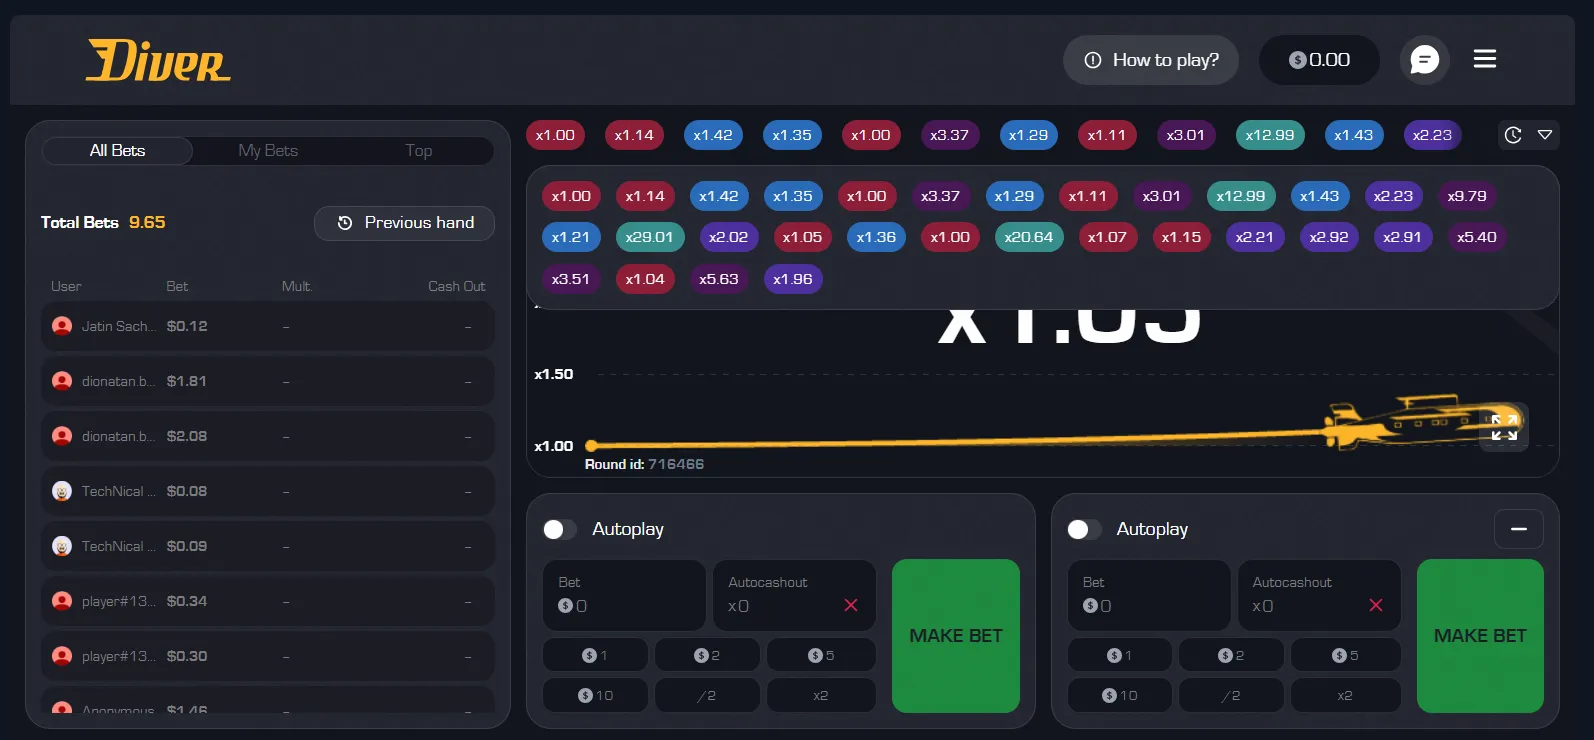1594x740 pixels.
Task: Click the x20.64 multiplier badge
Action: pyautogui.click(x=1029, y=237)
